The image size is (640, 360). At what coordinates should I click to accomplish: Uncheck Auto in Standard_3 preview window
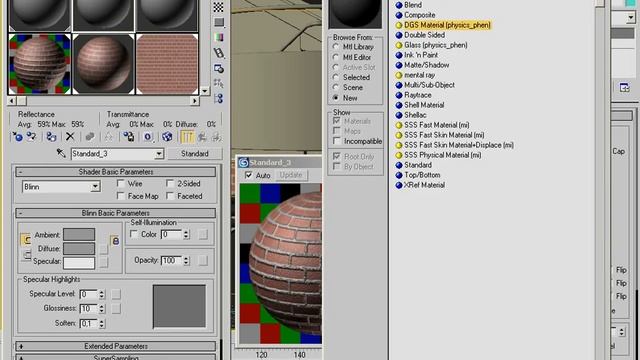tap(249, 175)
